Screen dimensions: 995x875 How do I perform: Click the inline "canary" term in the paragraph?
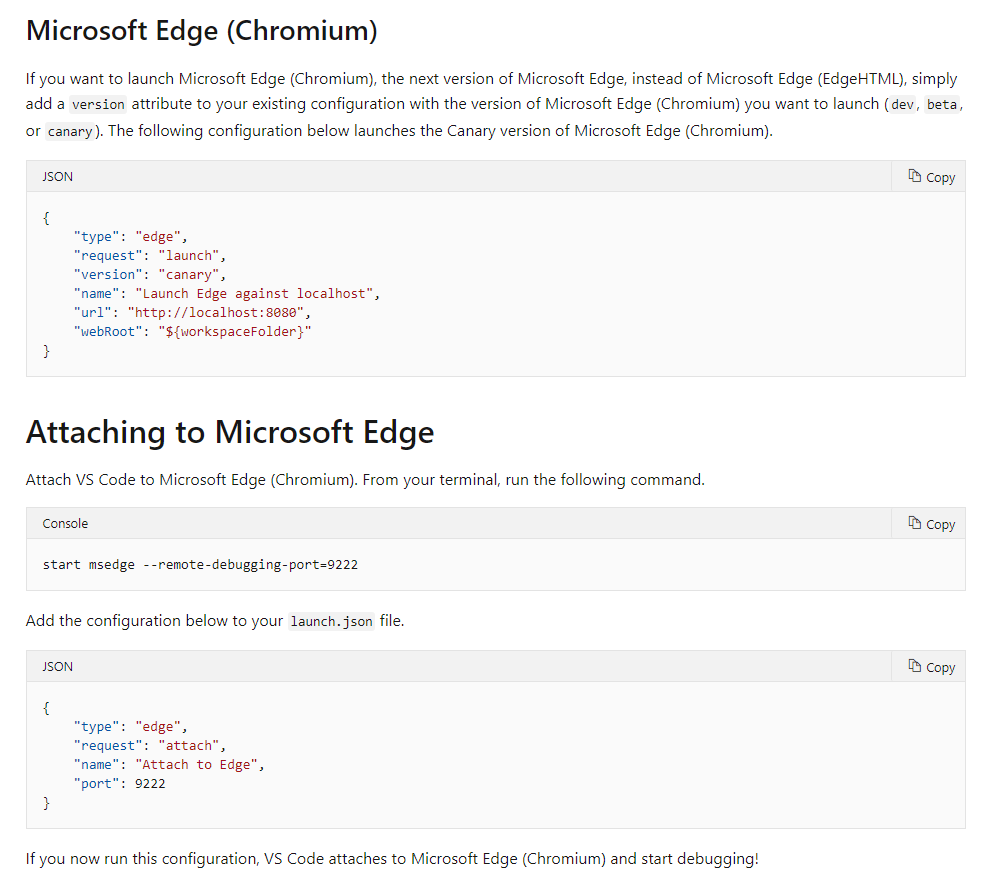click(70, 132)
